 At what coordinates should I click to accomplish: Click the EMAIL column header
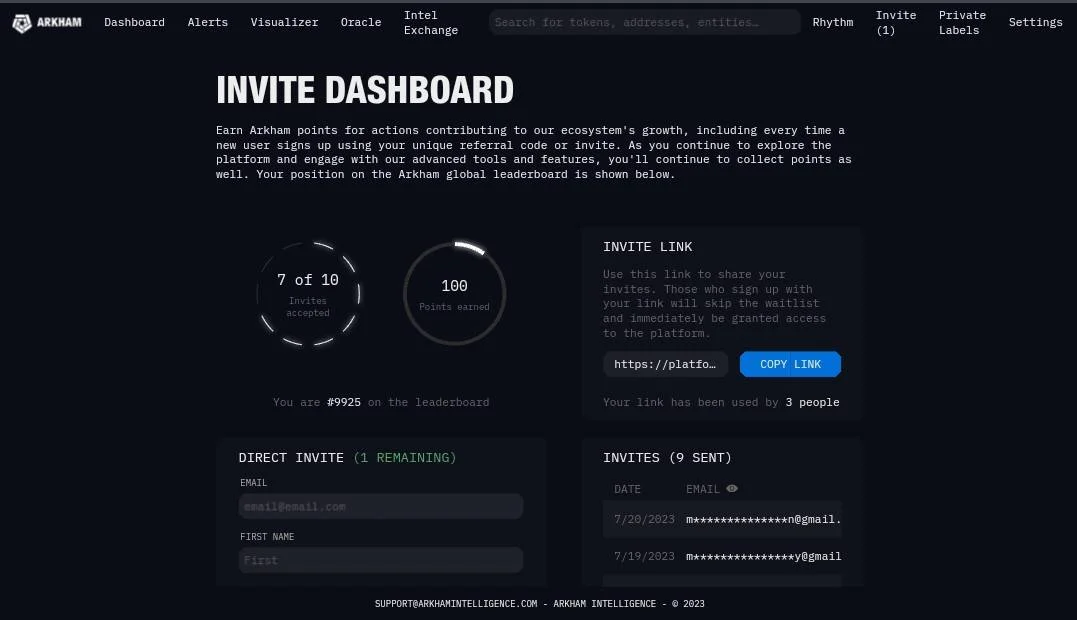tap(703, 489)
